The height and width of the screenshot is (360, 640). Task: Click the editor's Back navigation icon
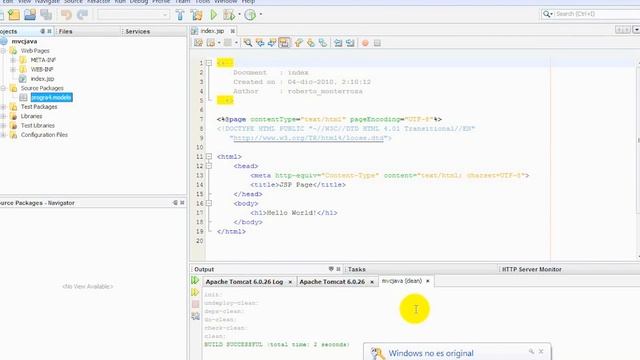pyautogui.click(x=211, y=43)
